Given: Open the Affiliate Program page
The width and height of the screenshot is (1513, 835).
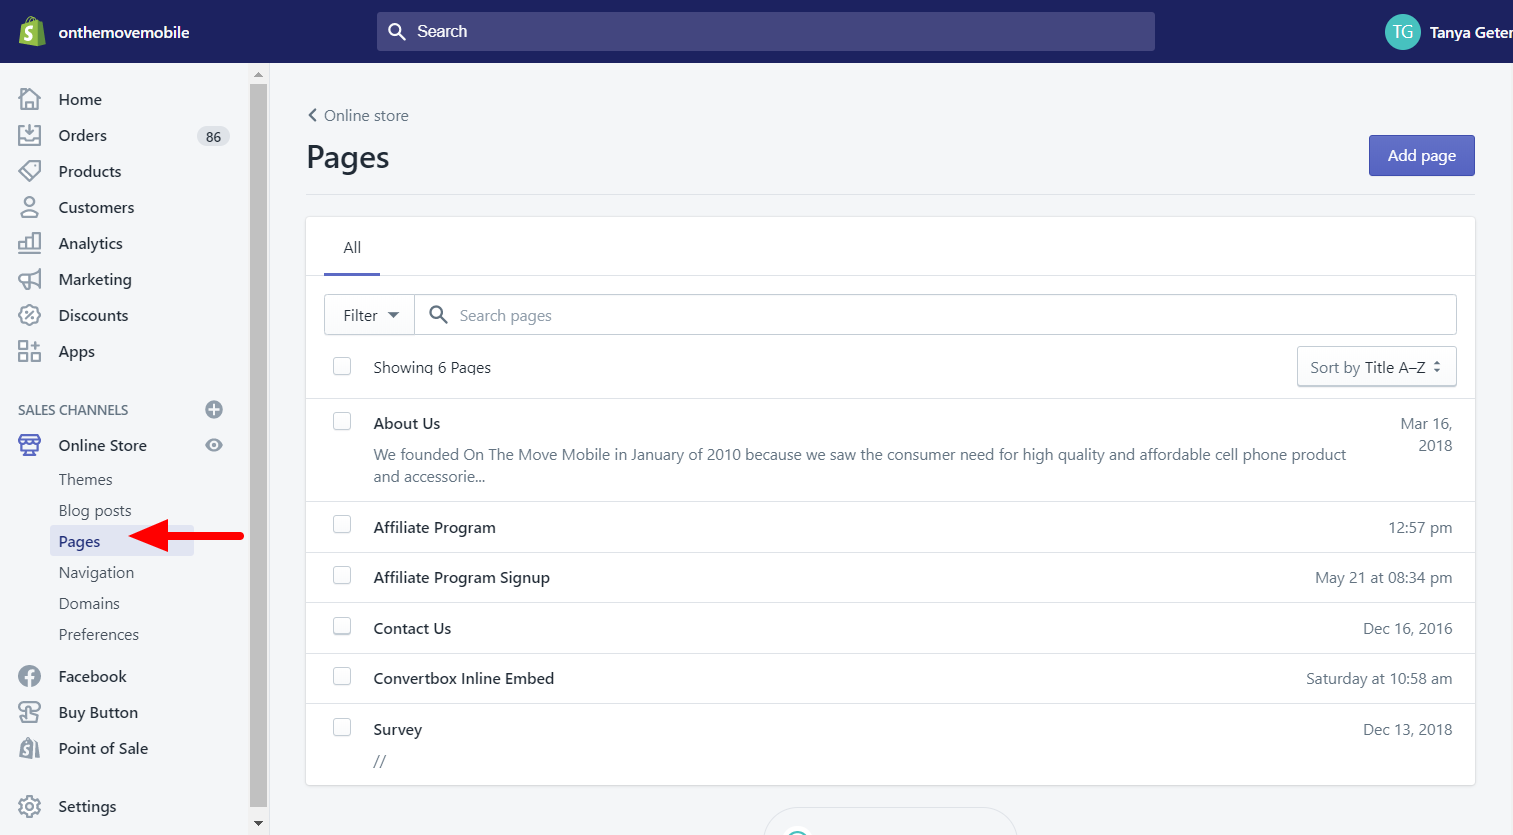Looking at the screenshot, I should (434, 527).
